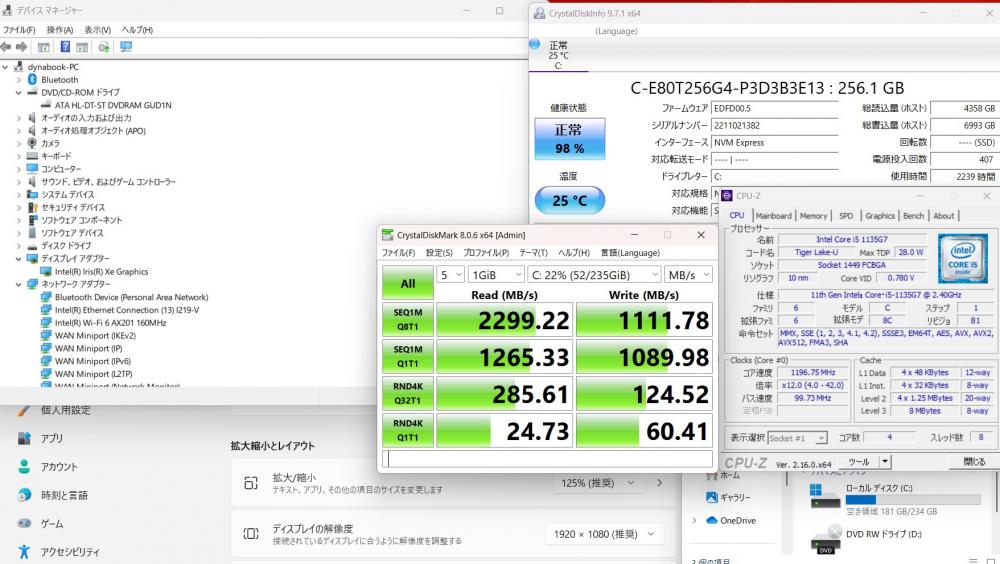This screenshot has width=1000, height=564.
Task: Select the カメラ device category
Action: coord(50,143)
